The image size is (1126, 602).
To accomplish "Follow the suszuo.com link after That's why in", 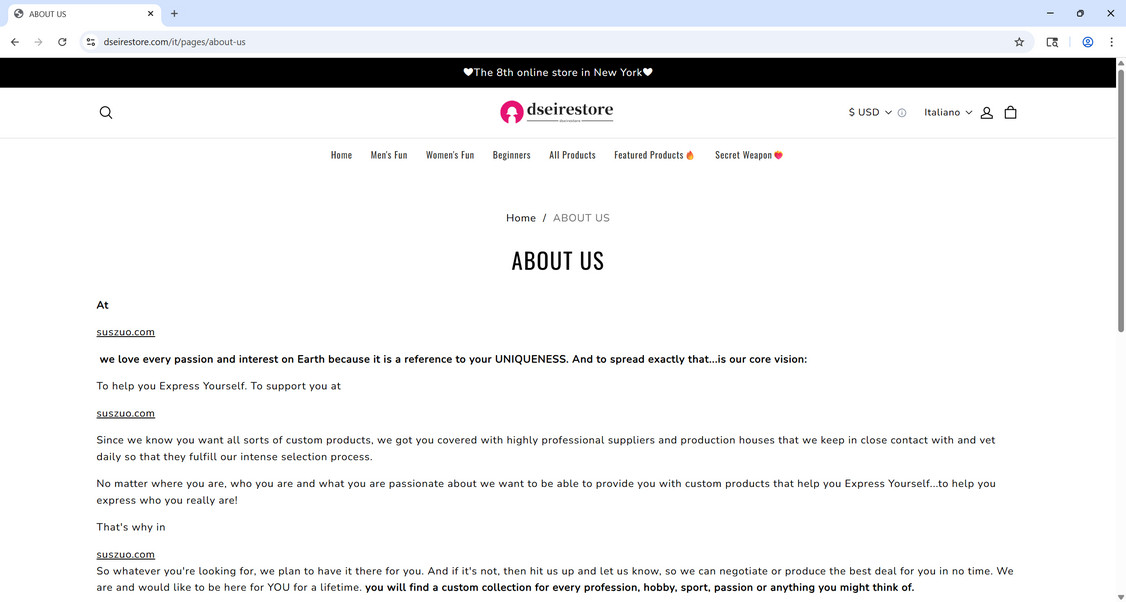I will (x=126, y=554).
